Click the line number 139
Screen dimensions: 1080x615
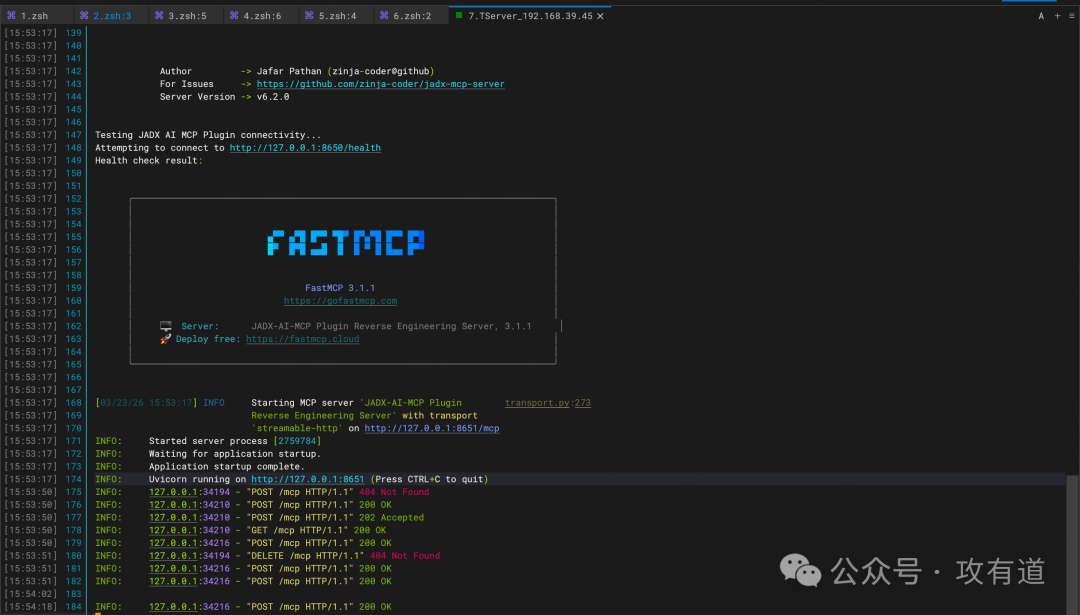point(74,33)
